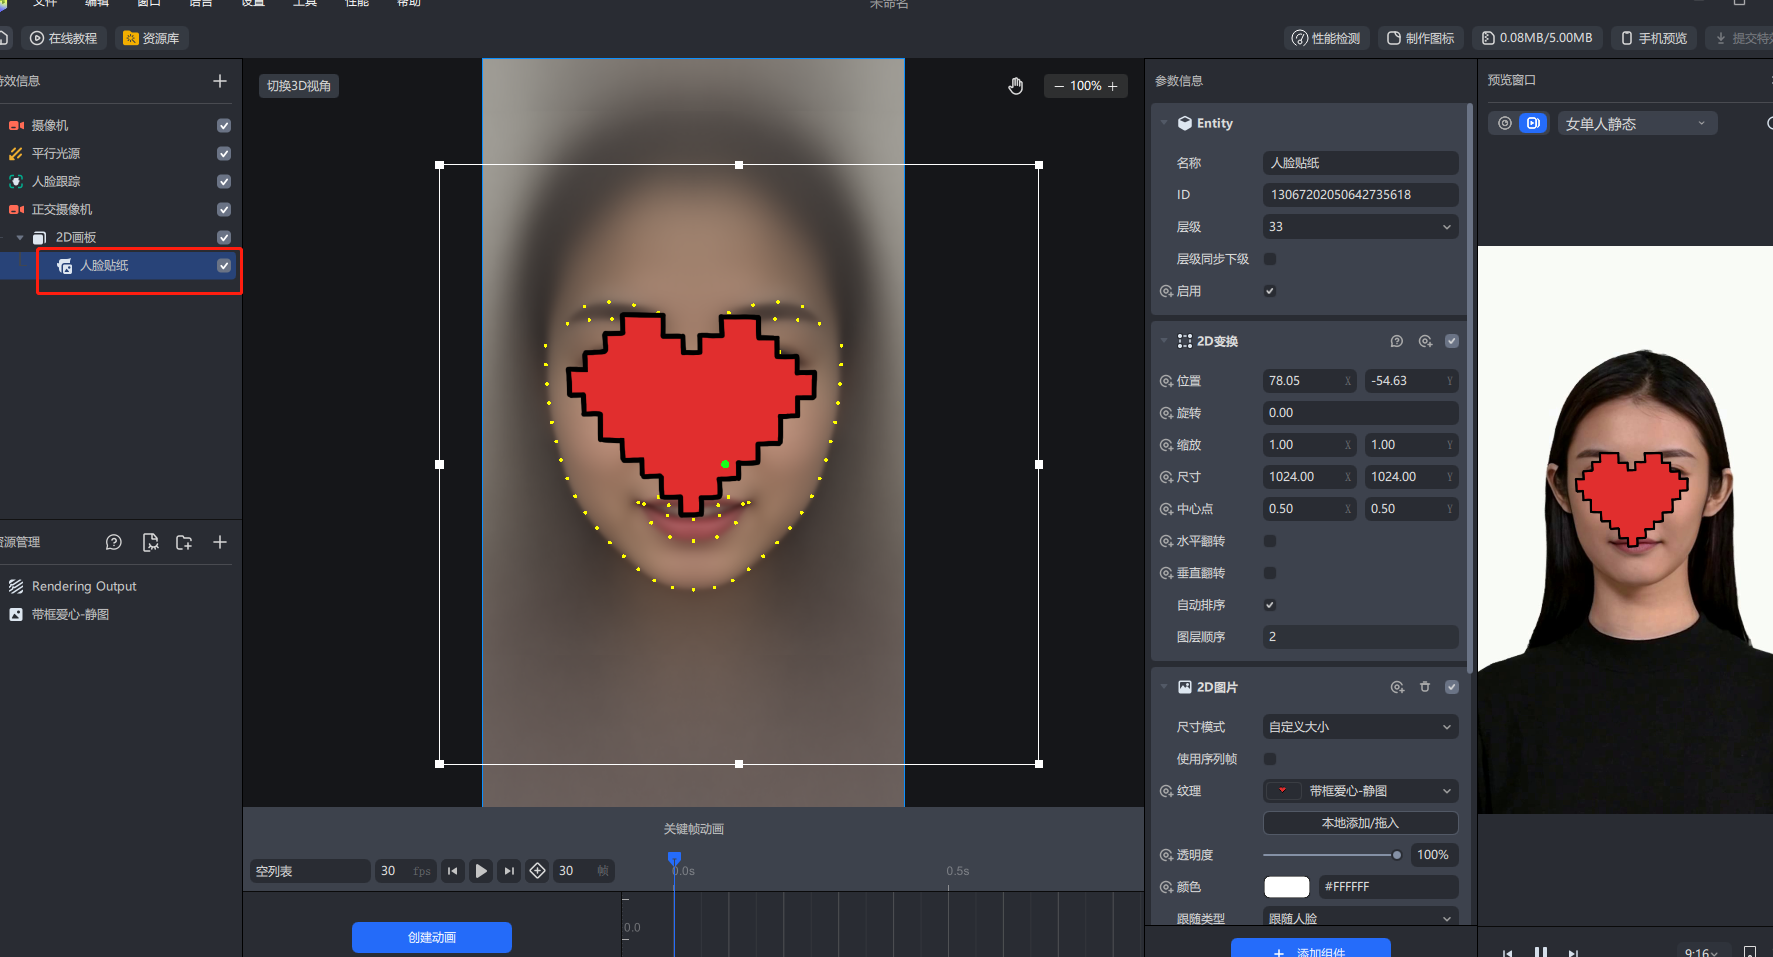The image size is (1773, 957).
Task: Toggle visibility checkbox of 人脸贴纸
Action: 224,265
